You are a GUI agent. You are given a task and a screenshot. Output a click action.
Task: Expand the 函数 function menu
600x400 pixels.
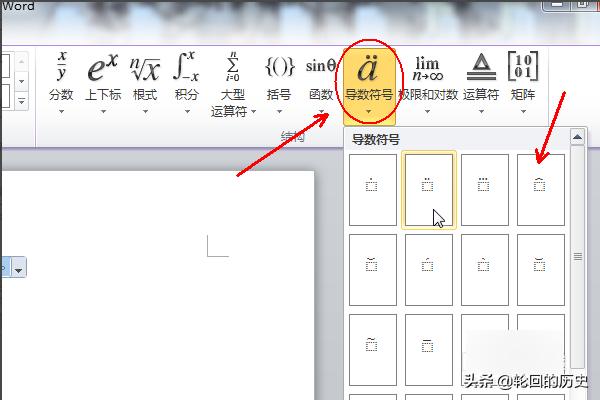(x=321, y=83)
